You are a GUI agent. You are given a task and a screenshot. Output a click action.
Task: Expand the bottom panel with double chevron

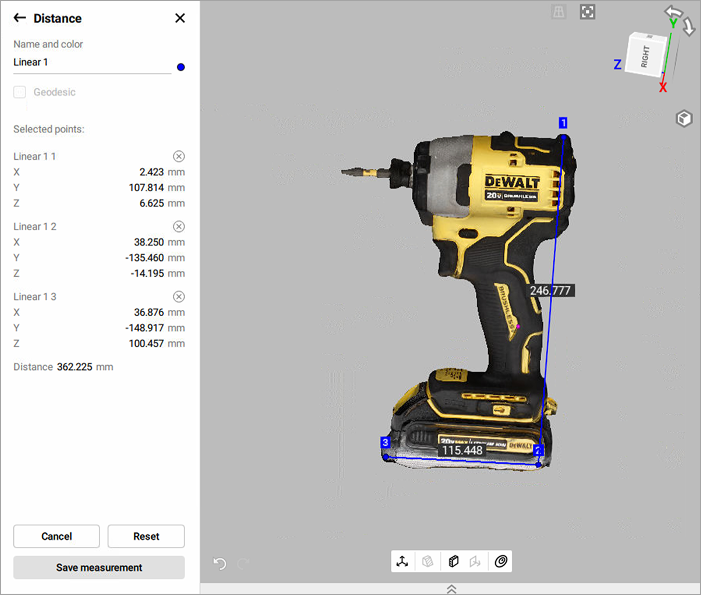[x=451, y=589]
